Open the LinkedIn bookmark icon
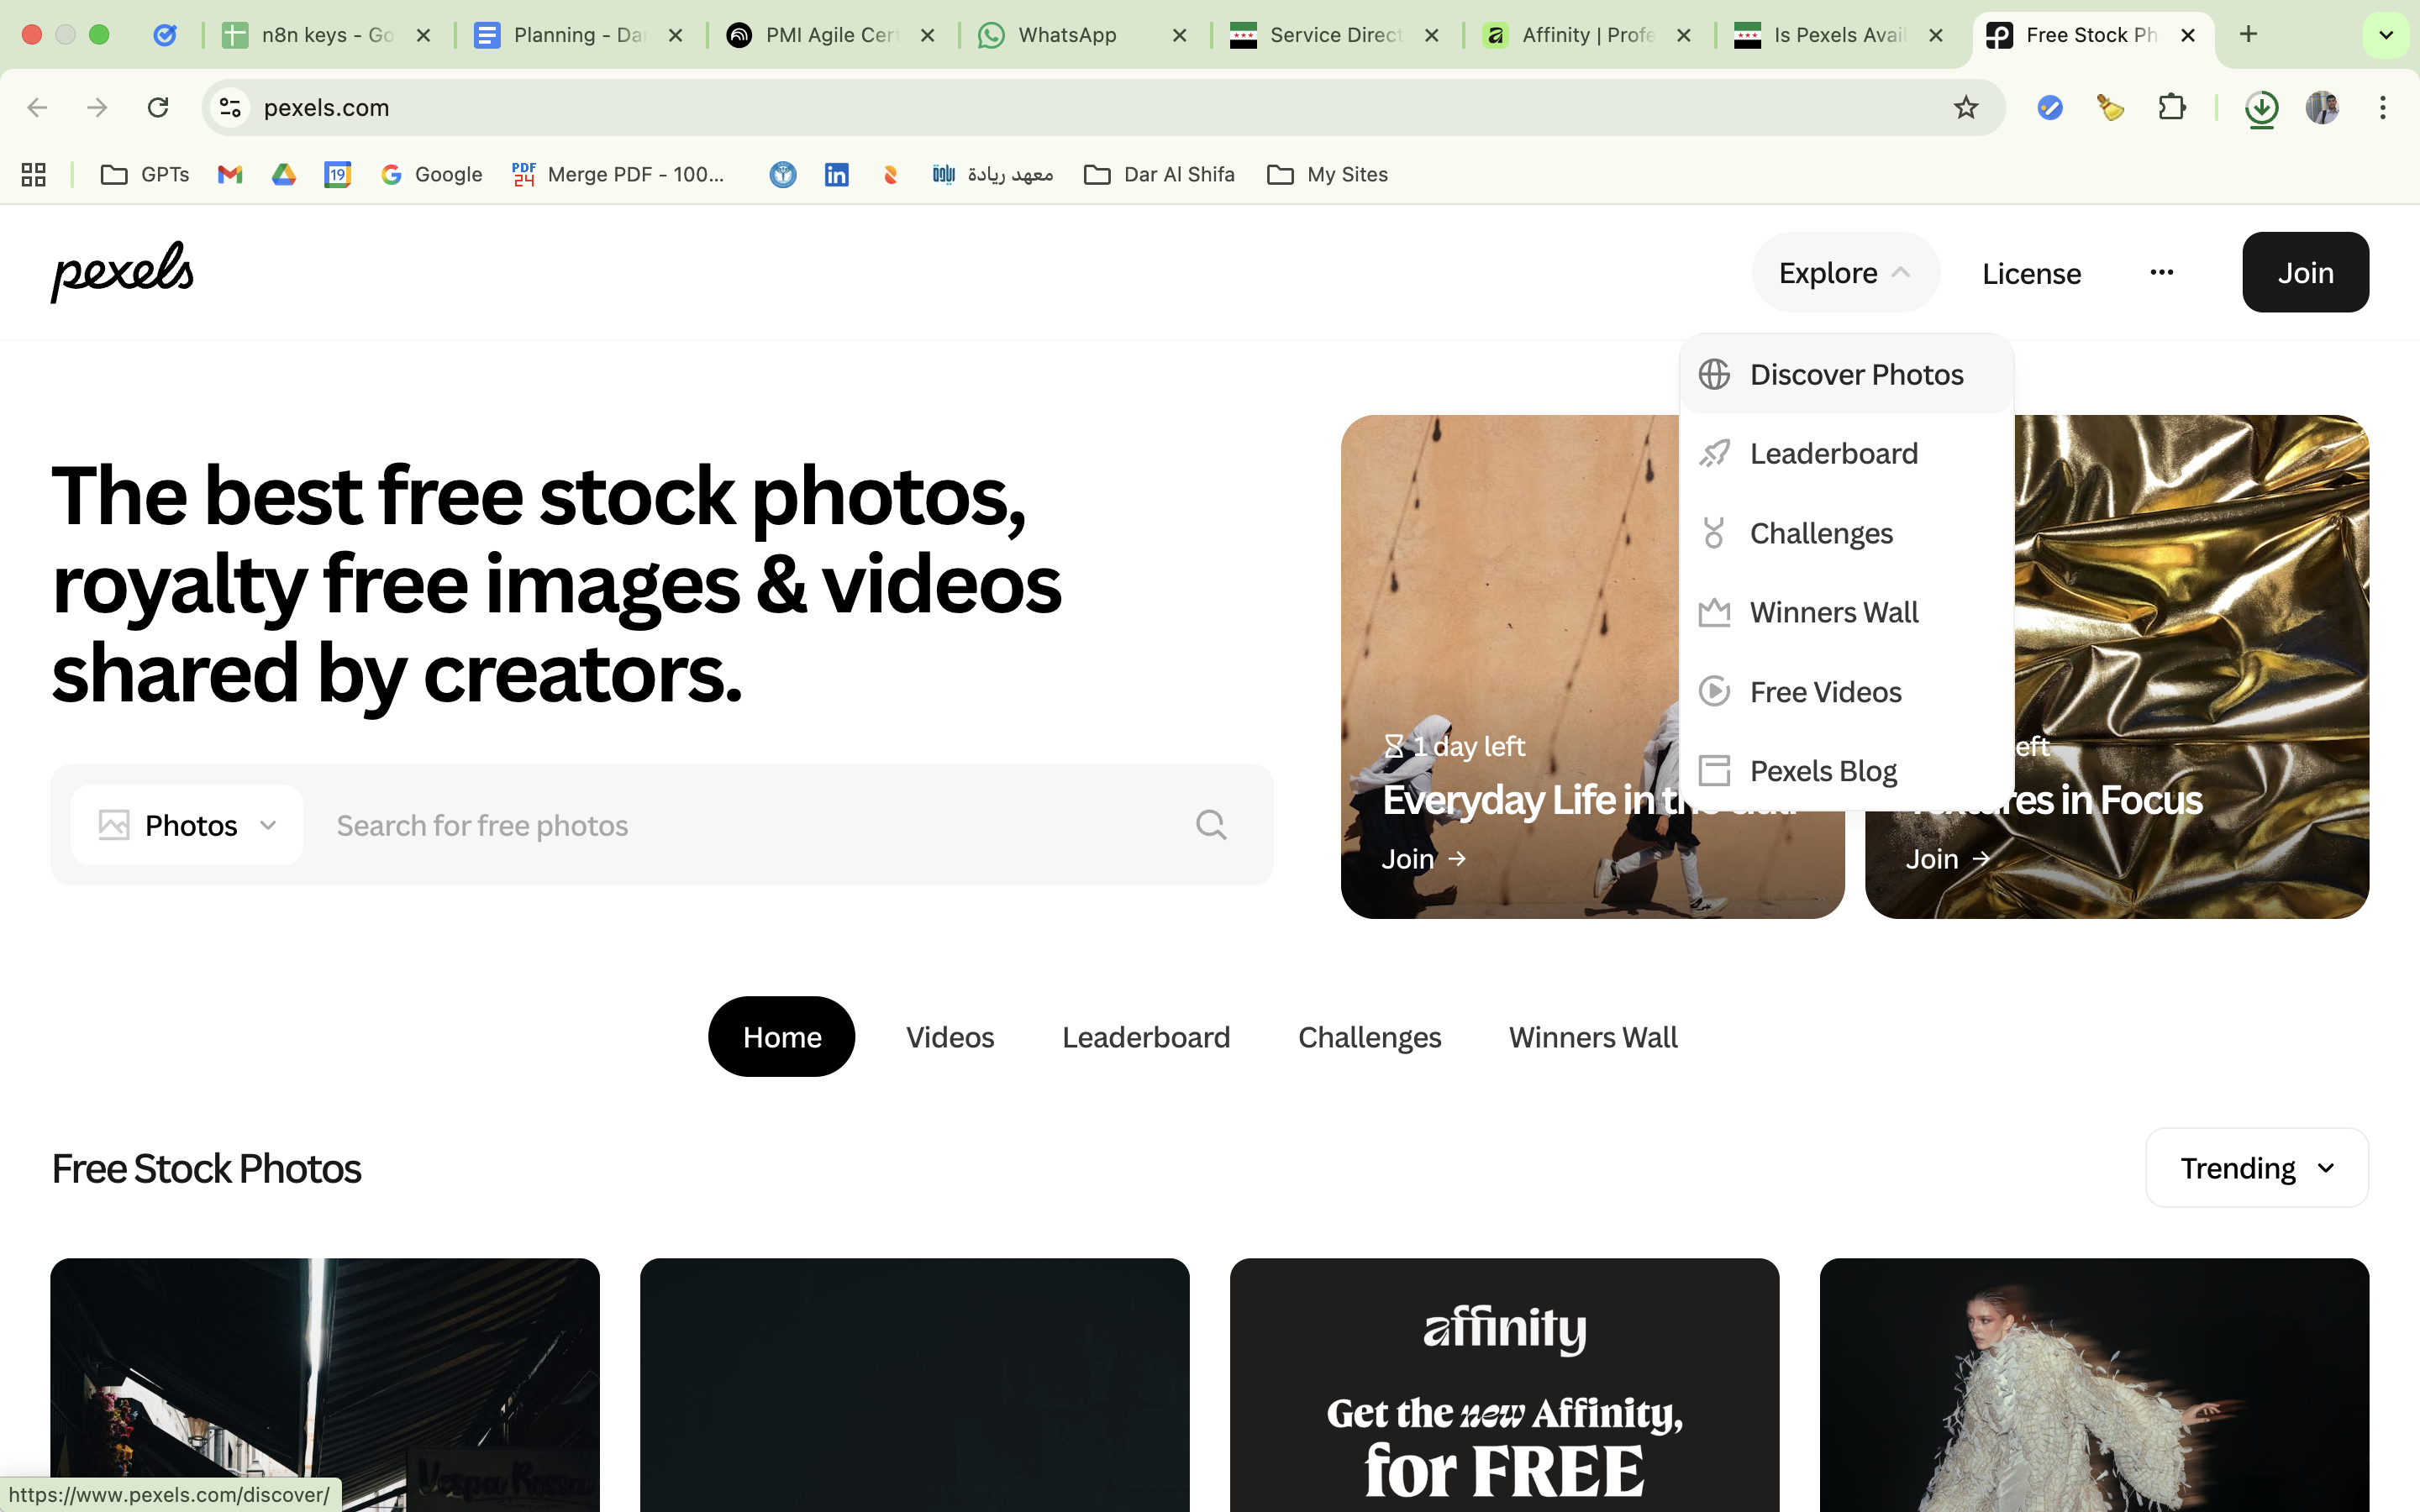 click(836, 175)
